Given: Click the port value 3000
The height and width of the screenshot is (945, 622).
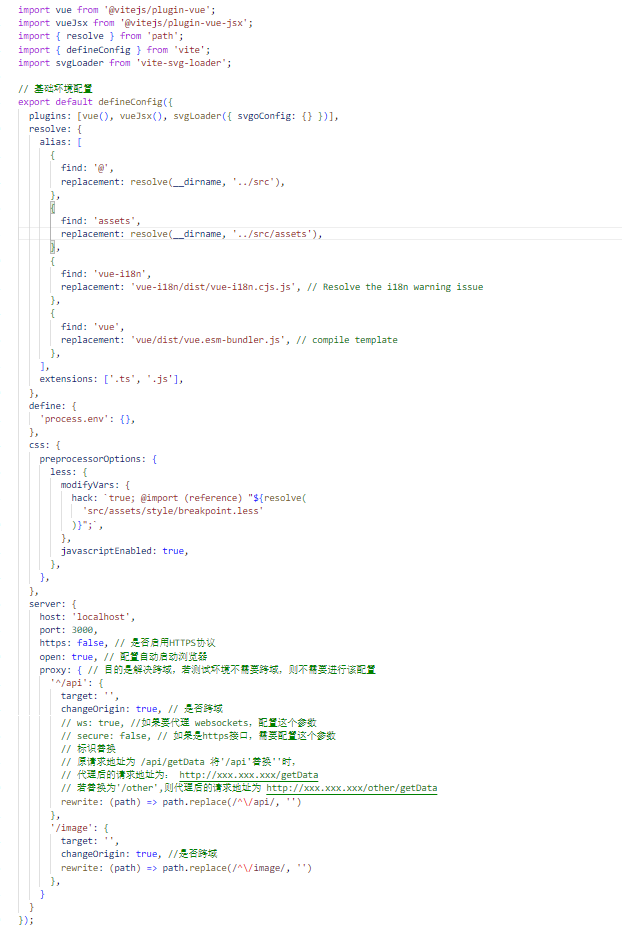Looking at the screenshot, I should 84,630.
